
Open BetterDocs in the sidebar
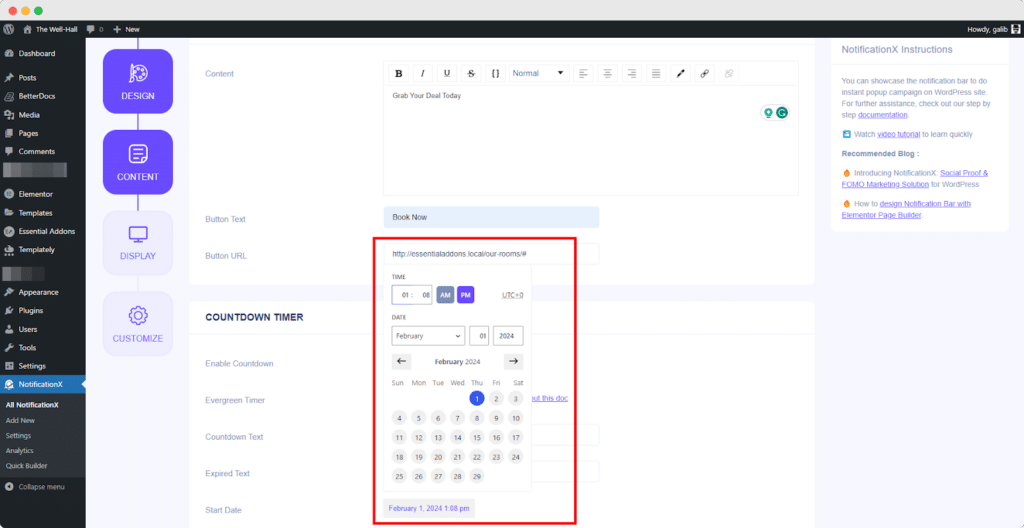pyautogui.click(x=37, y=96)
